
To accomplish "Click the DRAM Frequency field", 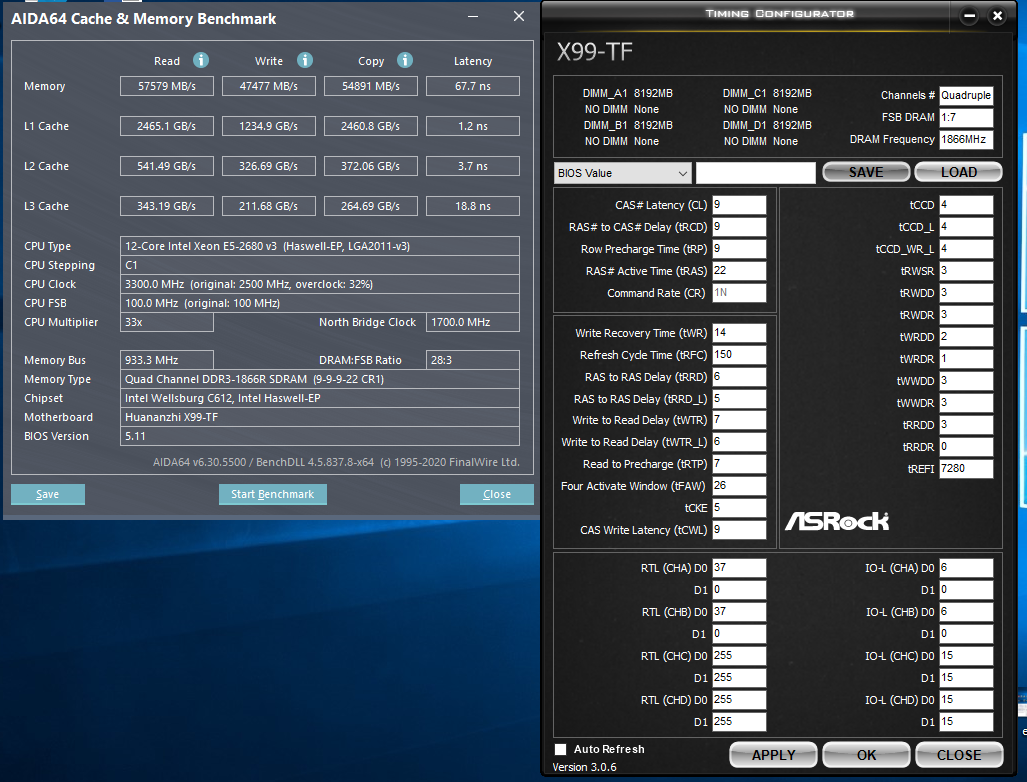I will (x=966, y=140).
